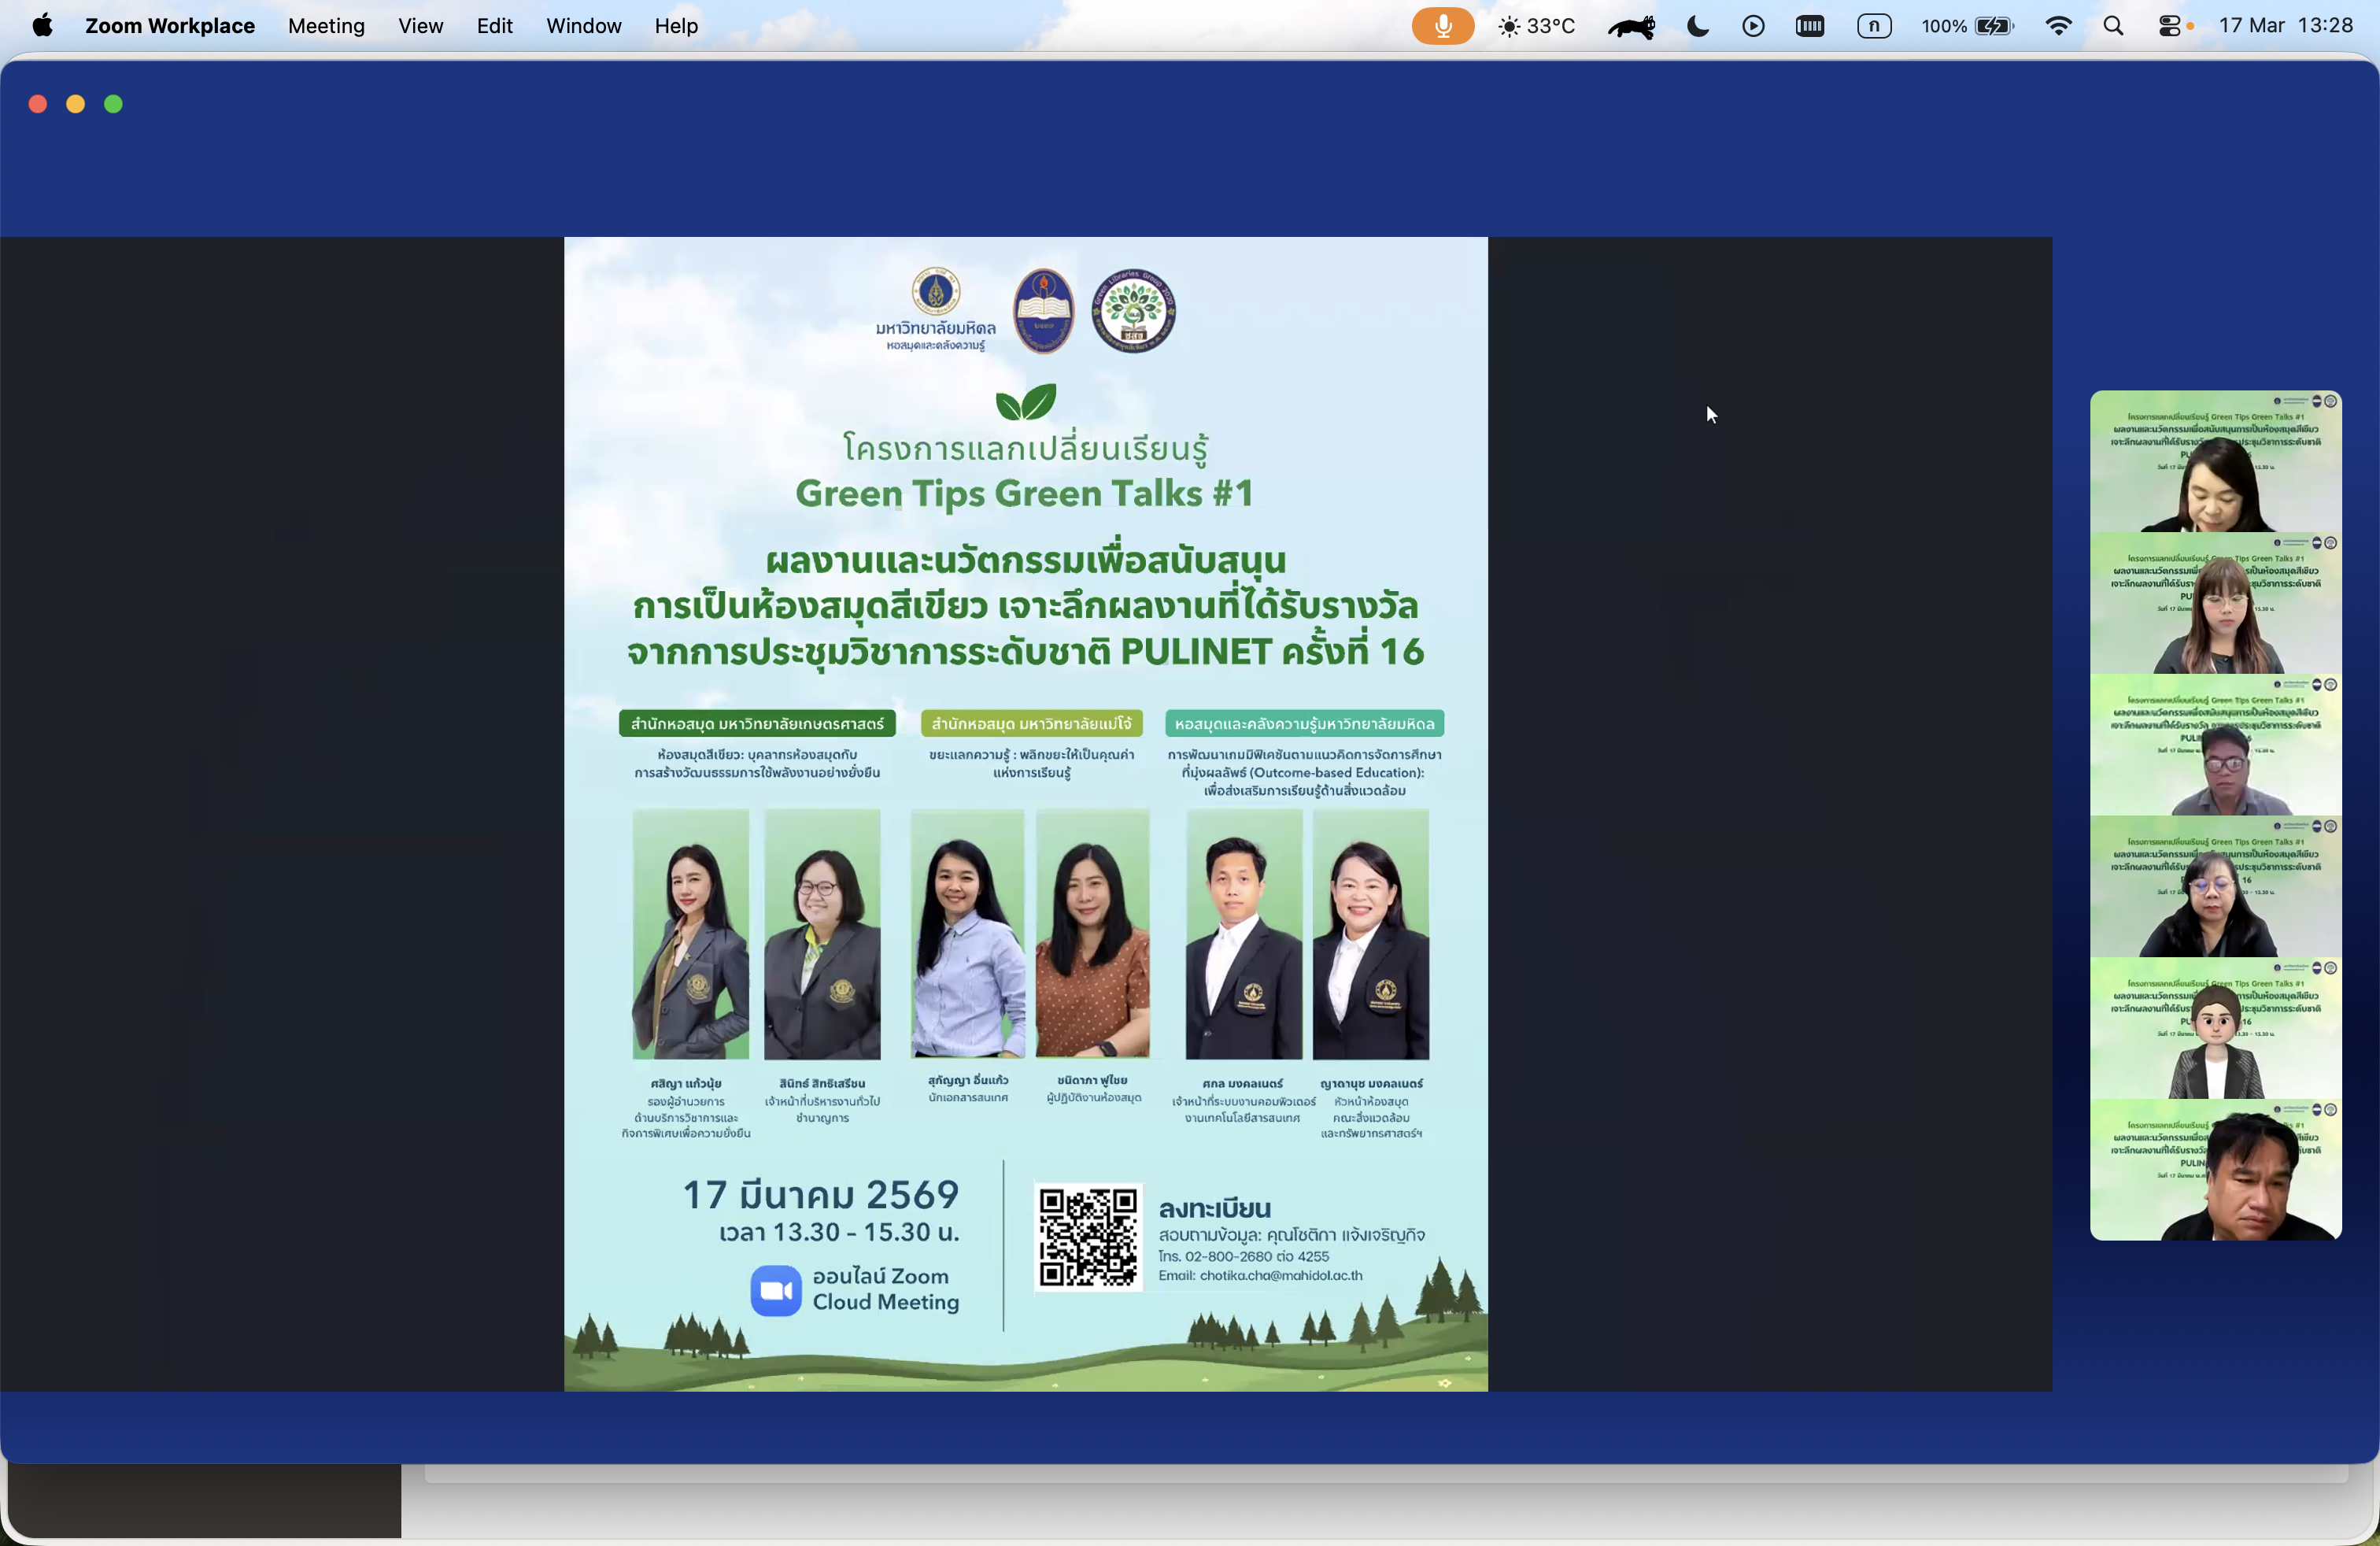Open Spotlight search magnifier icon

pyautogui.click(x=2113, y=26)
